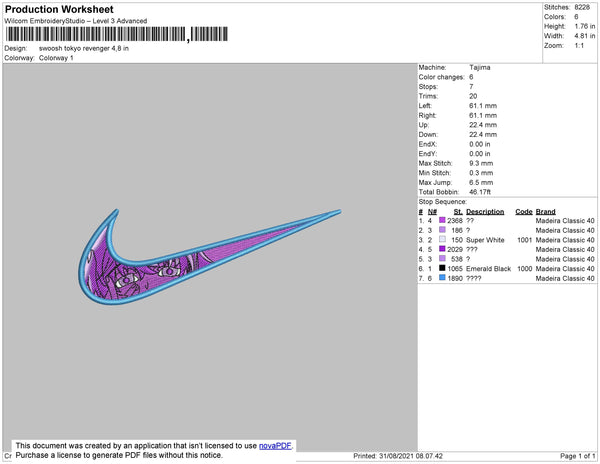600x464 pixels.
Task: Click the 'Page 1 of 1' footer text
Action: pyautogui.click(x=578, y=456)
